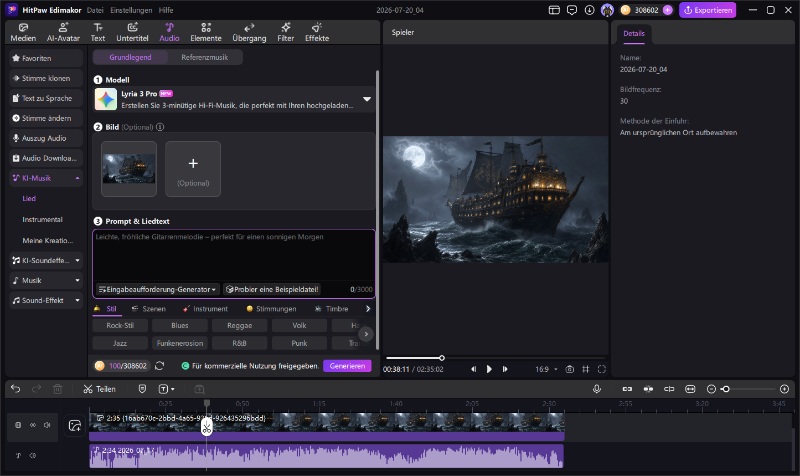Open the feedback message icon in title bar
The height and width of the screenshot is (476, 800).
tap(572, 10)
